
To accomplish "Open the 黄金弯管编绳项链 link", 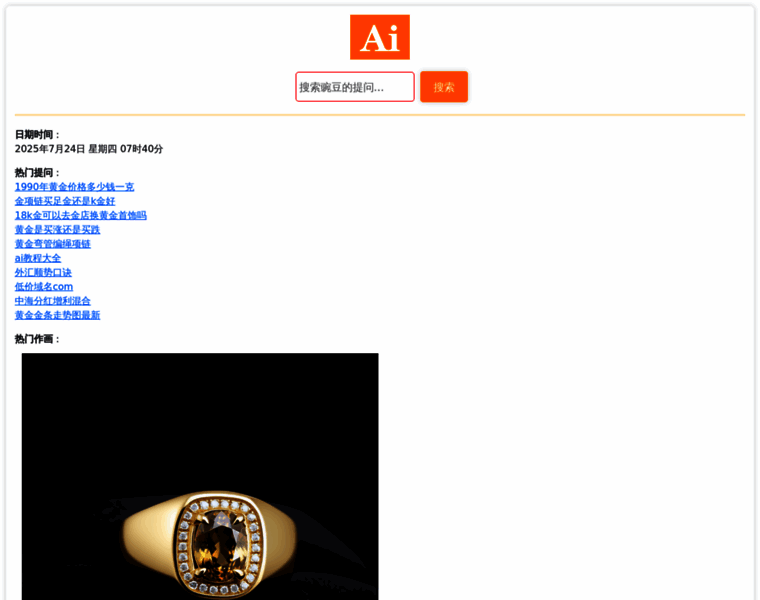I will pos(52,244).
